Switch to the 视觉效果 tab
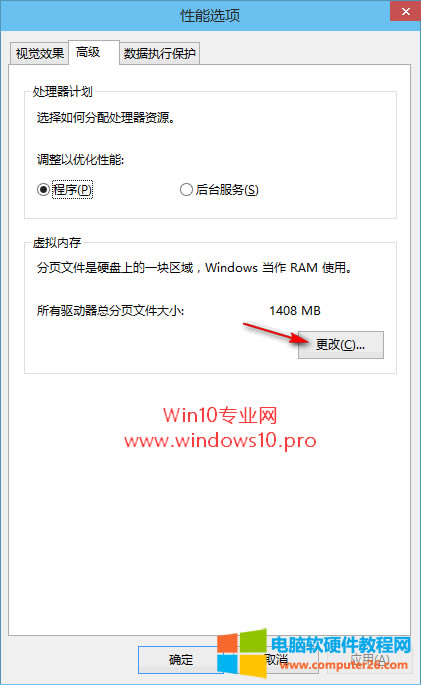The height and width of the screenshot is (685, 421). tap(39, 53)
